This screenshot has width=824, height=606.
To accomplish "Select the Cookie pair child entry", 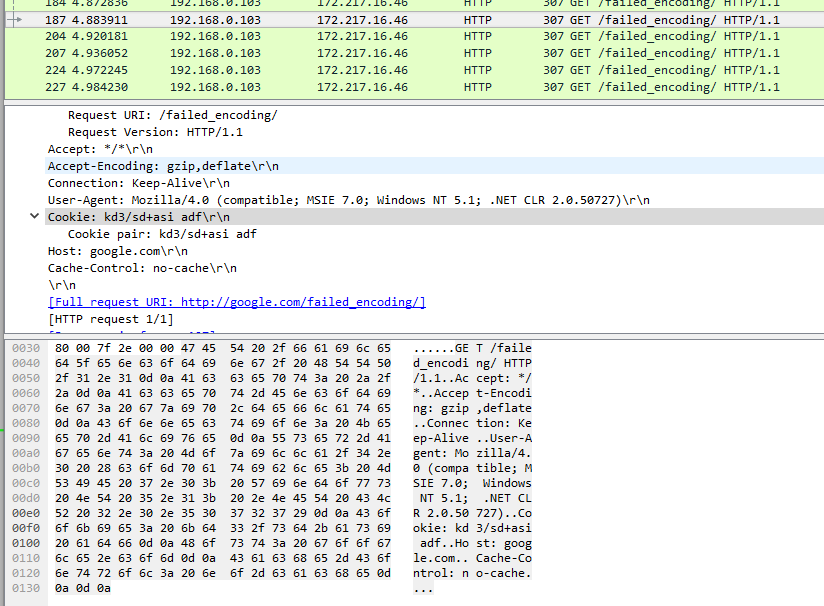I will 162,234.
